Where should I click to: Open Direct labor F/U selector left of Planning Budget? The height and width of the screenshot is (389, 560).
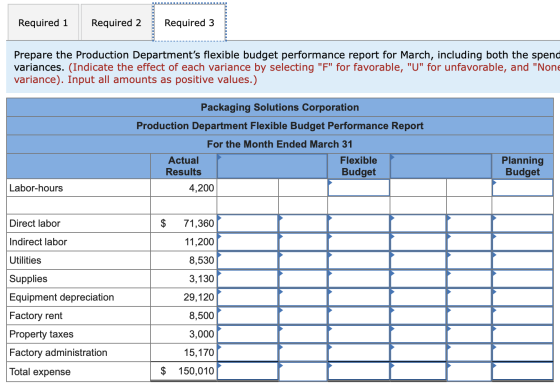click(x=469, y=224)
